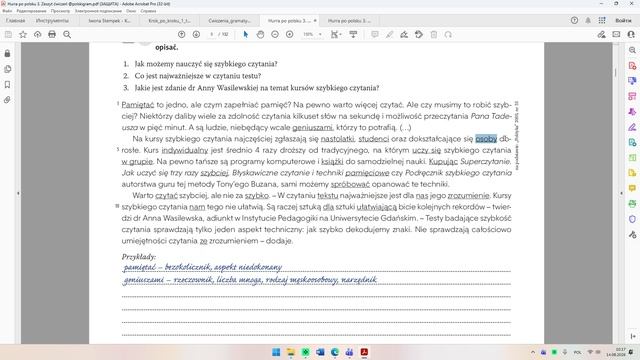Click the Войти sign-in button
Screen dimensions: 640x360
pyautogui.click(x=623, y=20)
